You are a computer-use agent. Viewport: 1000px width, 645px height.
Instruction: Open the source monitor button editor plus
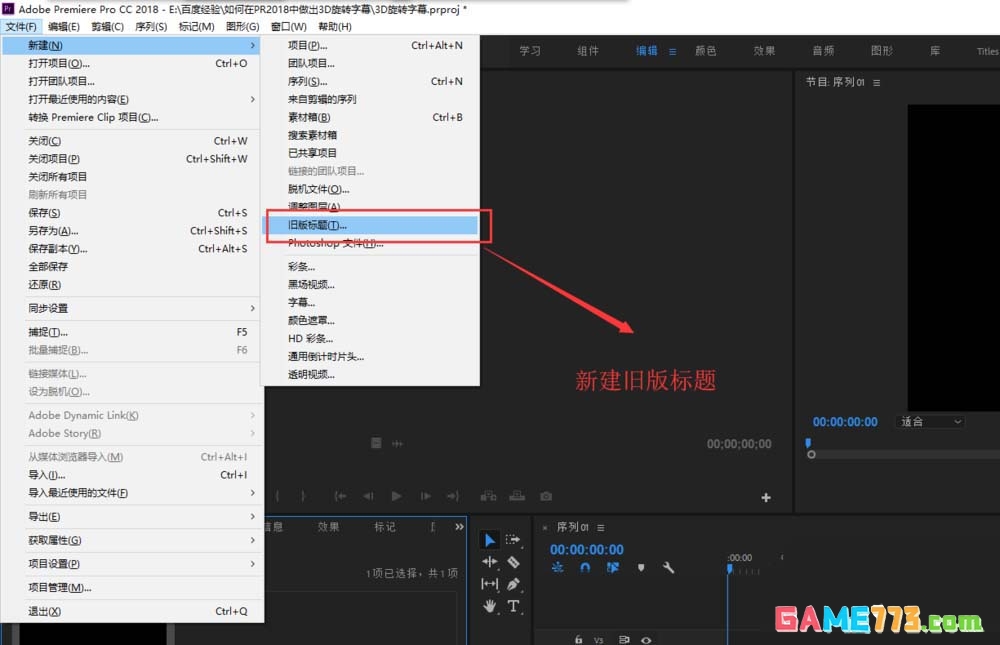[766, 497]
